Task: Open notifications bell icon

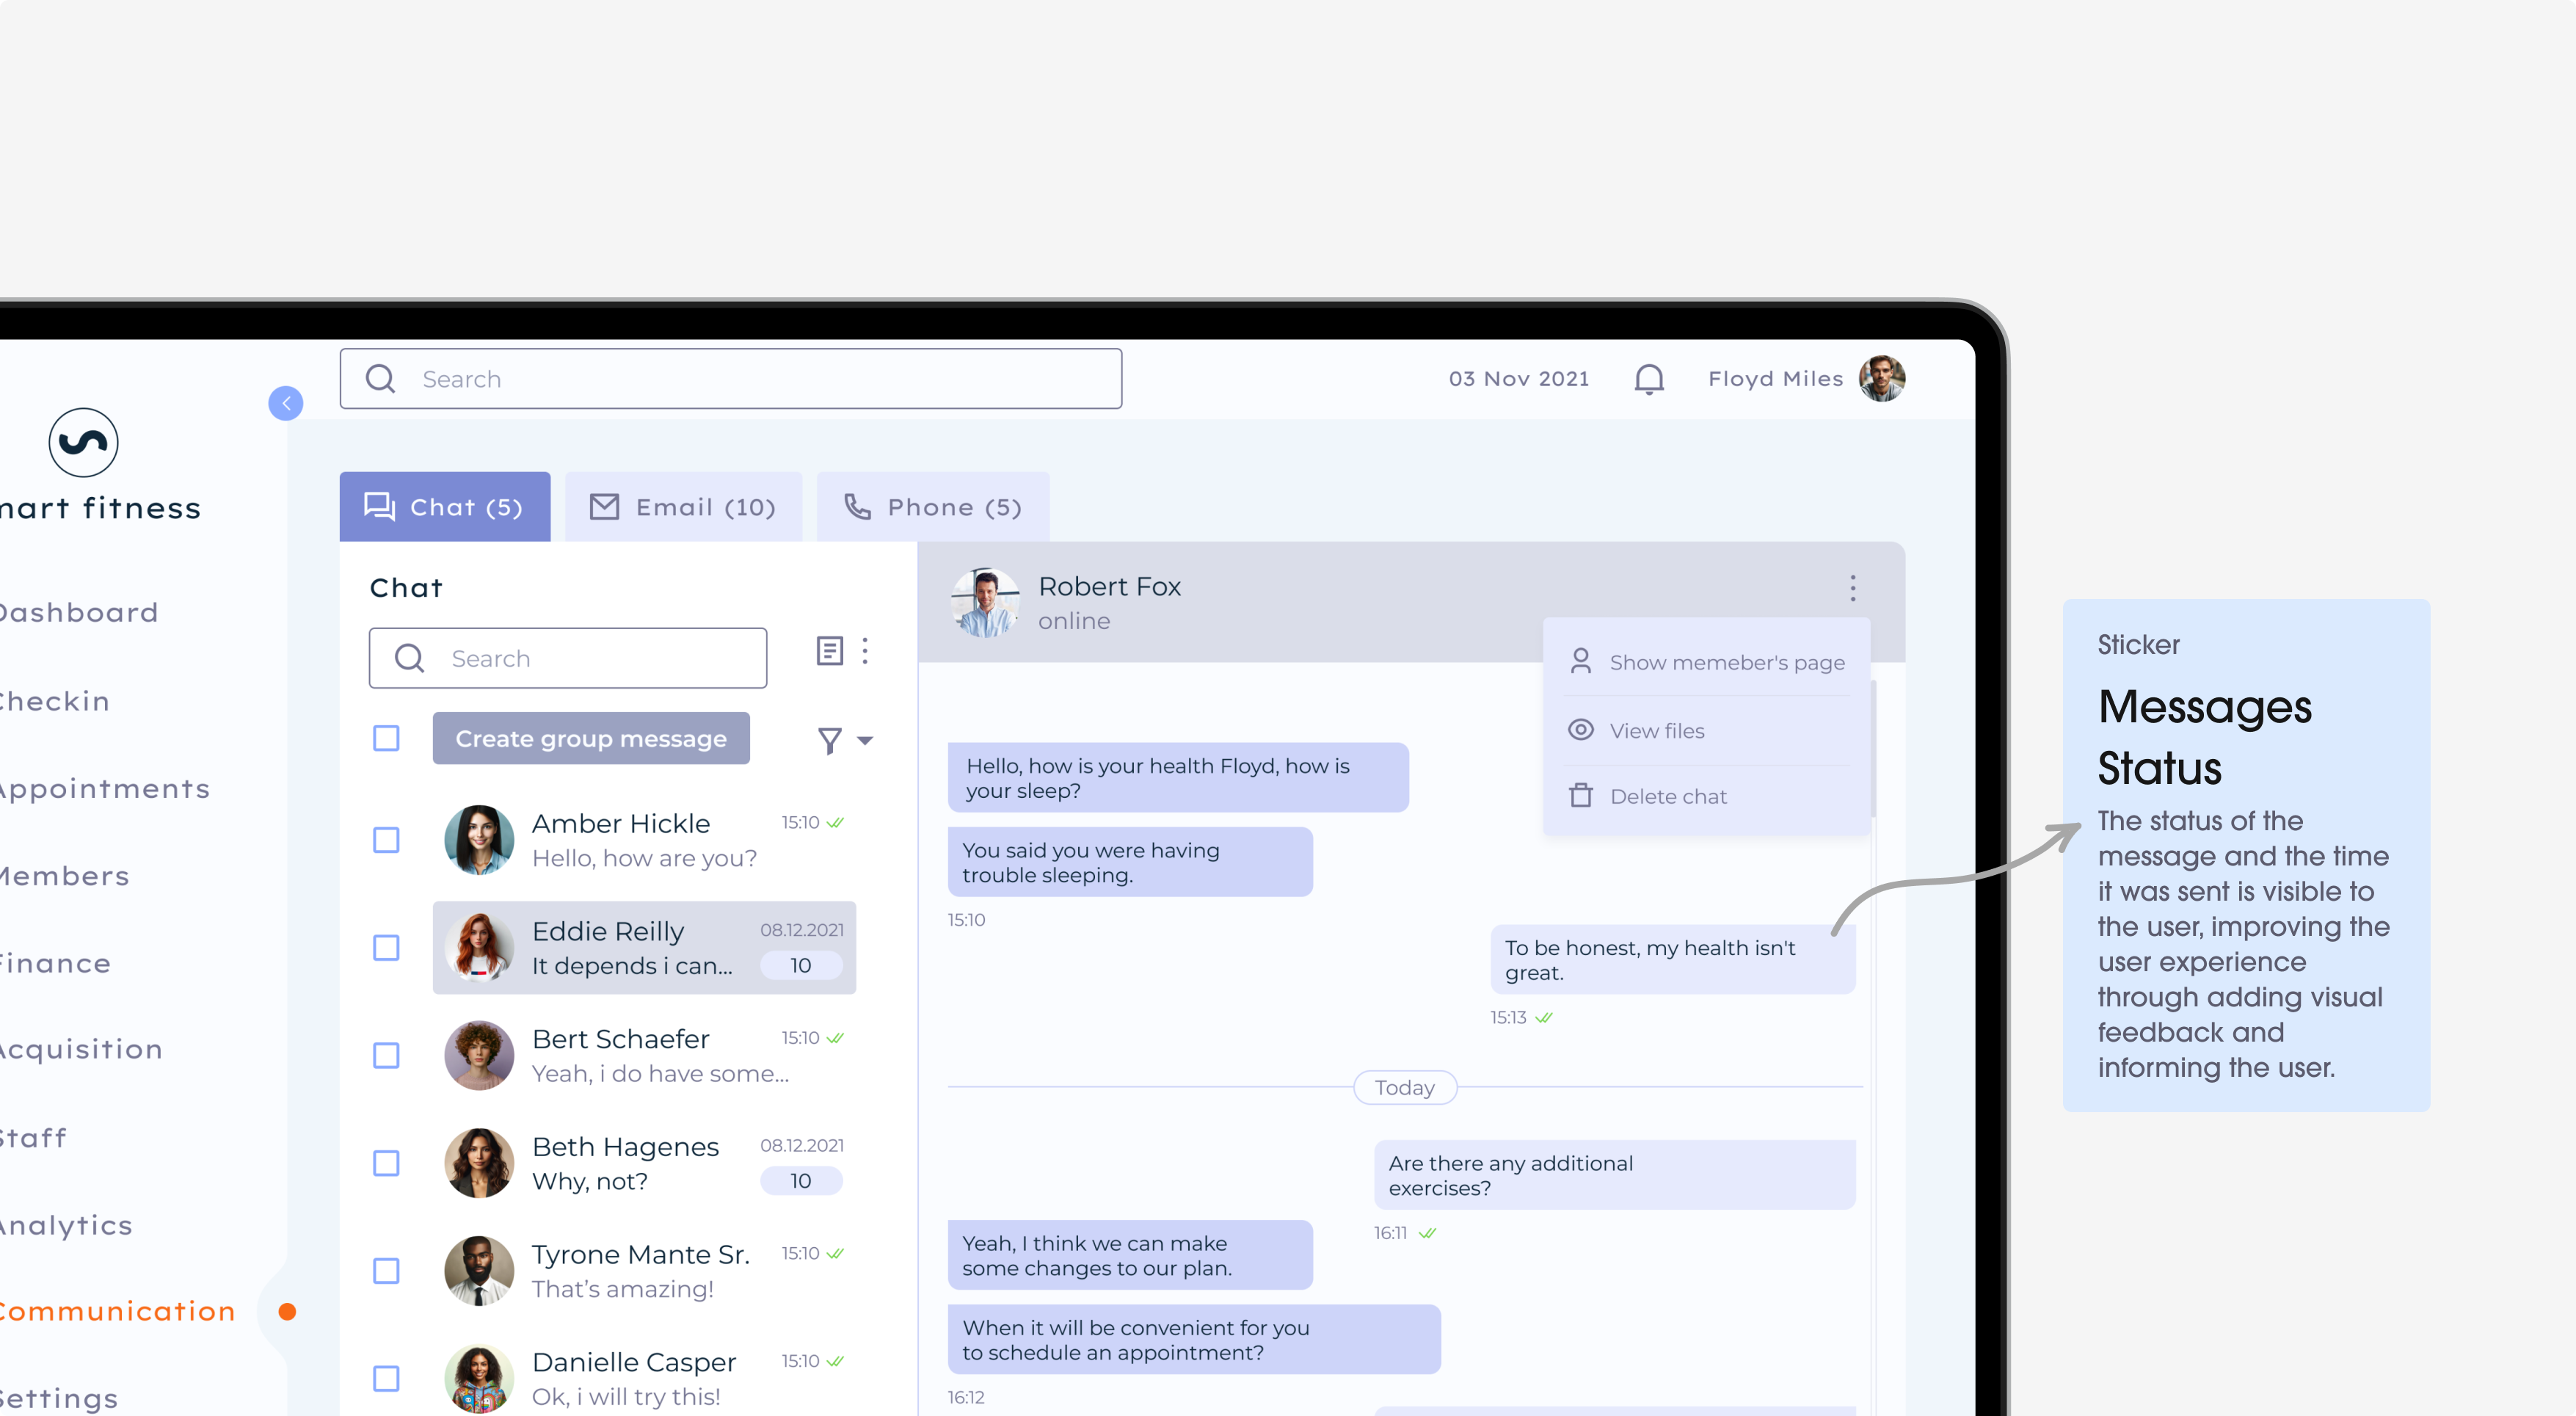Action: (1649, 379)
